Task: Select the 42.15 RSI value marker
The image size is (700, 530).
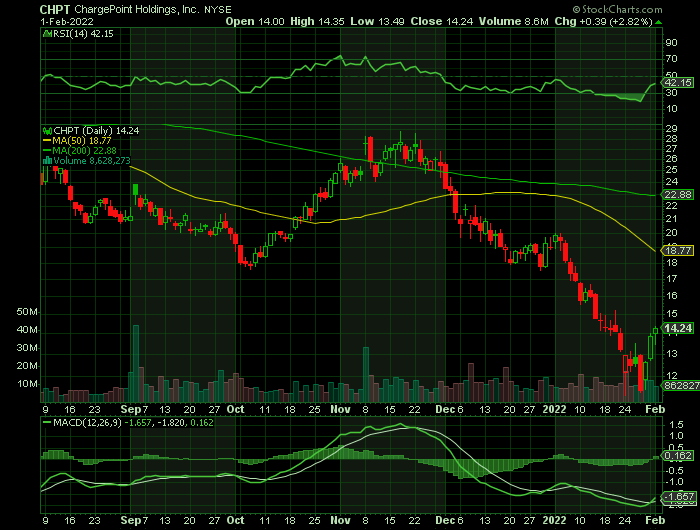Action: (679, 83)
